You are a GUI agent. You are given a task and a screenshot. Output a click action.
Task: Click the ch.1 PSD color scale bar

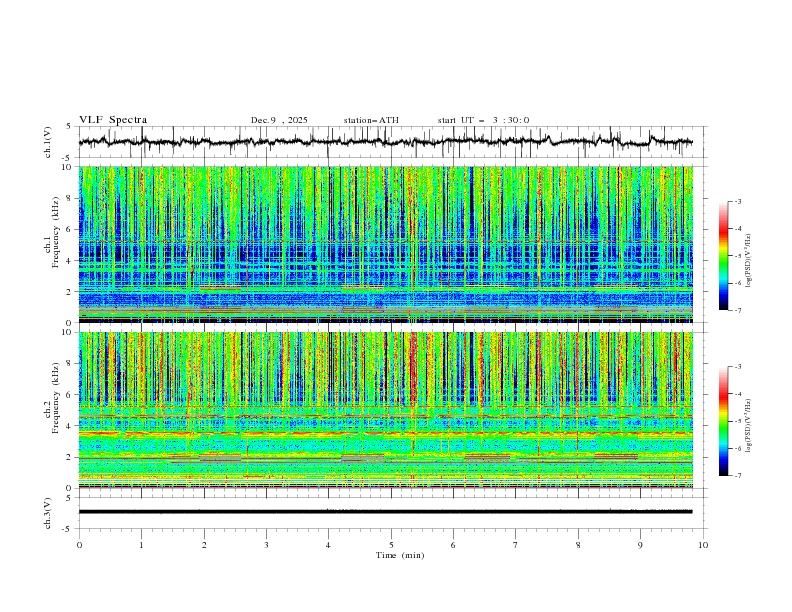click(x=723, y=256)
